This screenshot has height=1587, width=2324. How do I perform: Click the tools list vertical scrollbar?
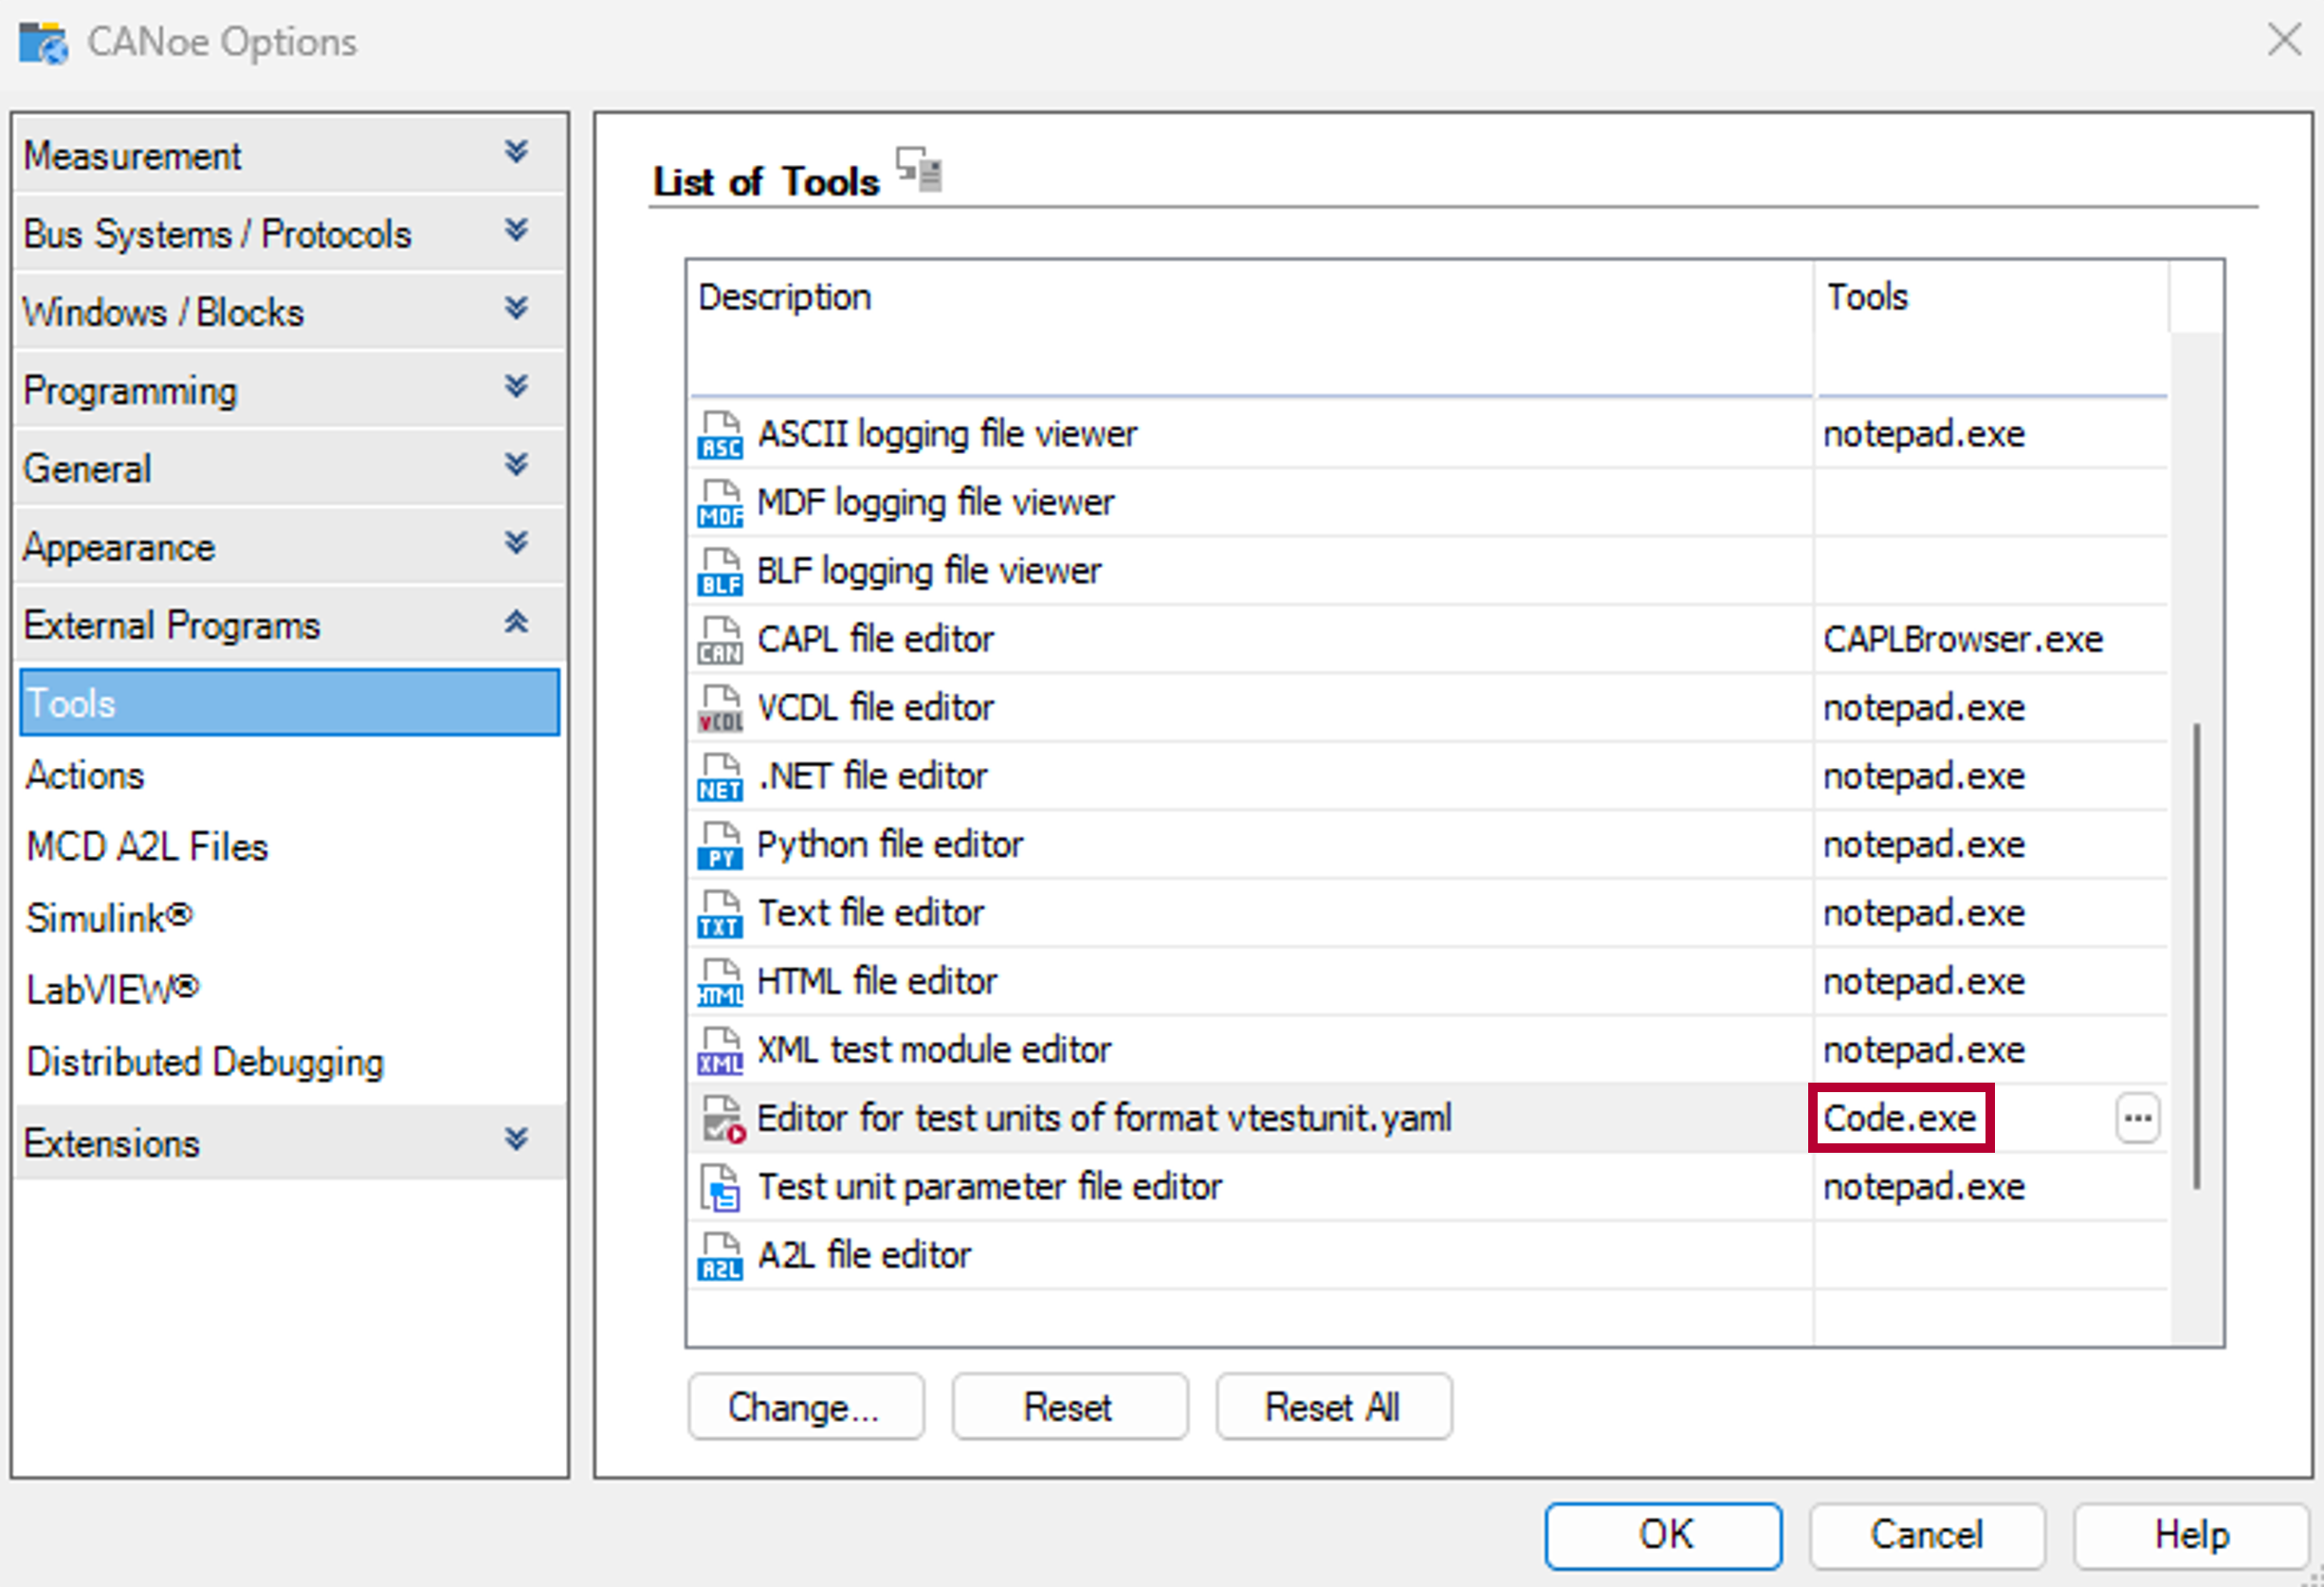2196,955
